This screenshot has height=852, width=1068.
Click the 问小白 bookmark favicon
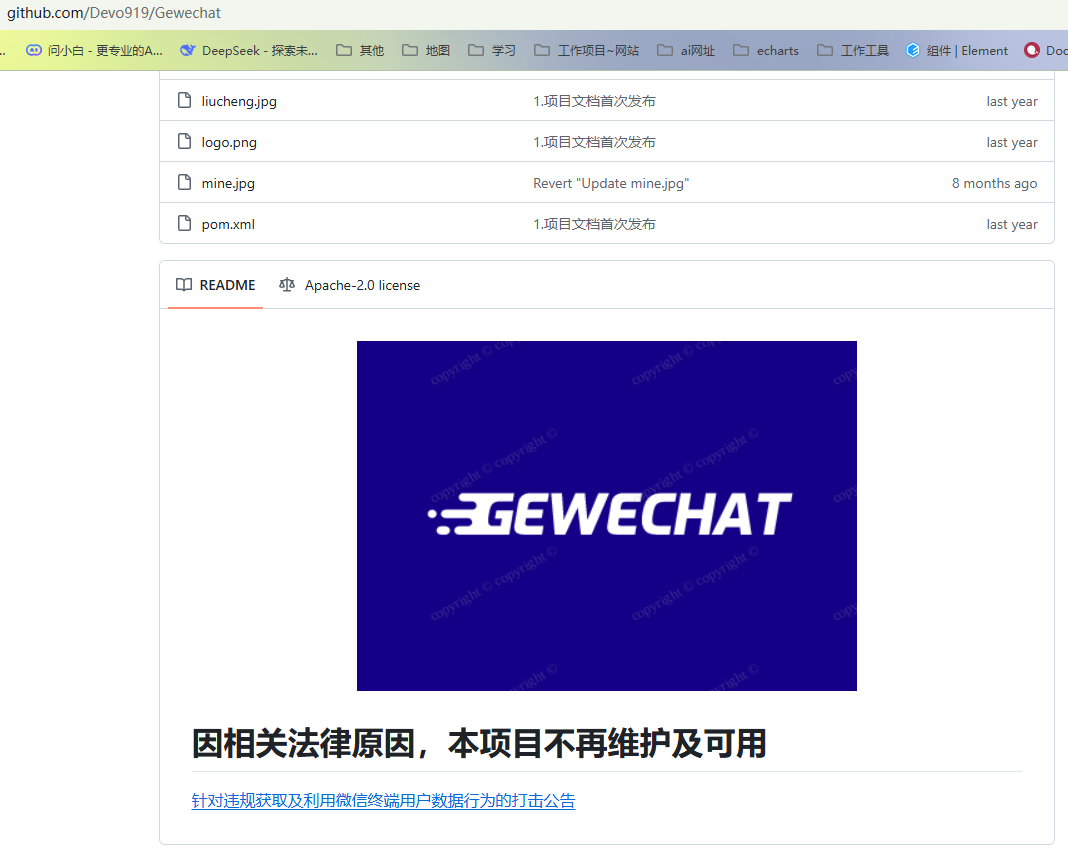click(x=33, y=50)
